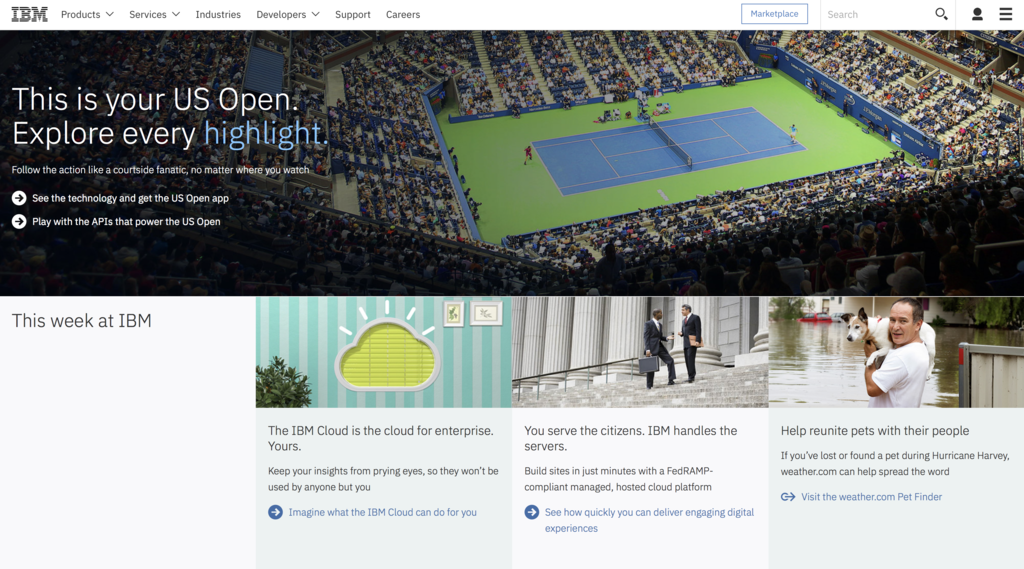Click 'Follow the action like a courtside fanatic' text
Viewport: 1024px width, 569px height.
click(x=161, y=169)
